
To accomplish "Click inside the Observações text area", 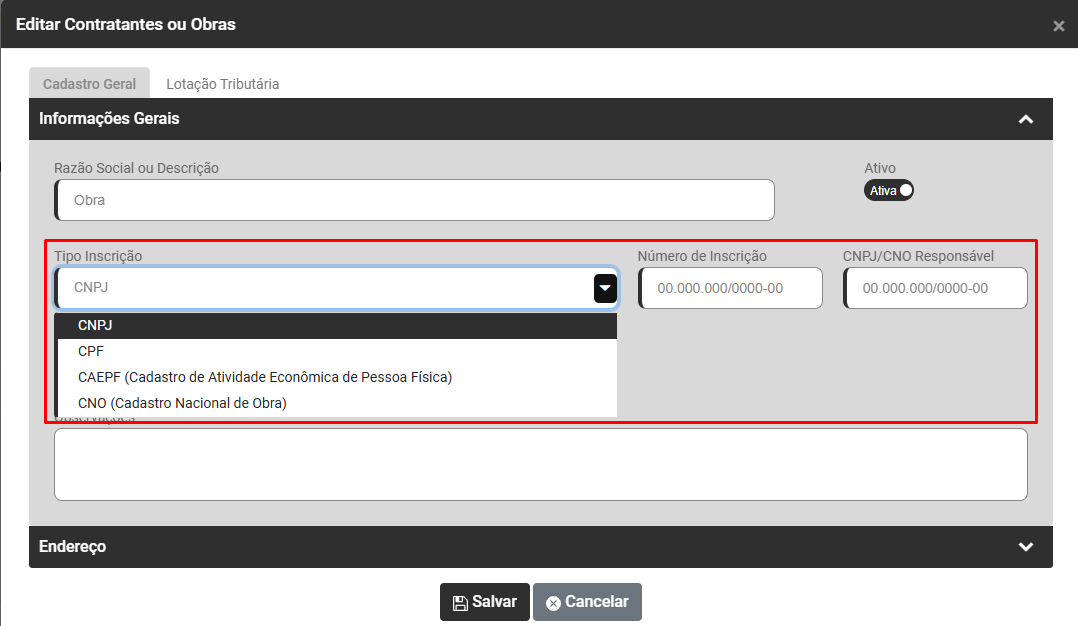I will [x=540, y=465].
